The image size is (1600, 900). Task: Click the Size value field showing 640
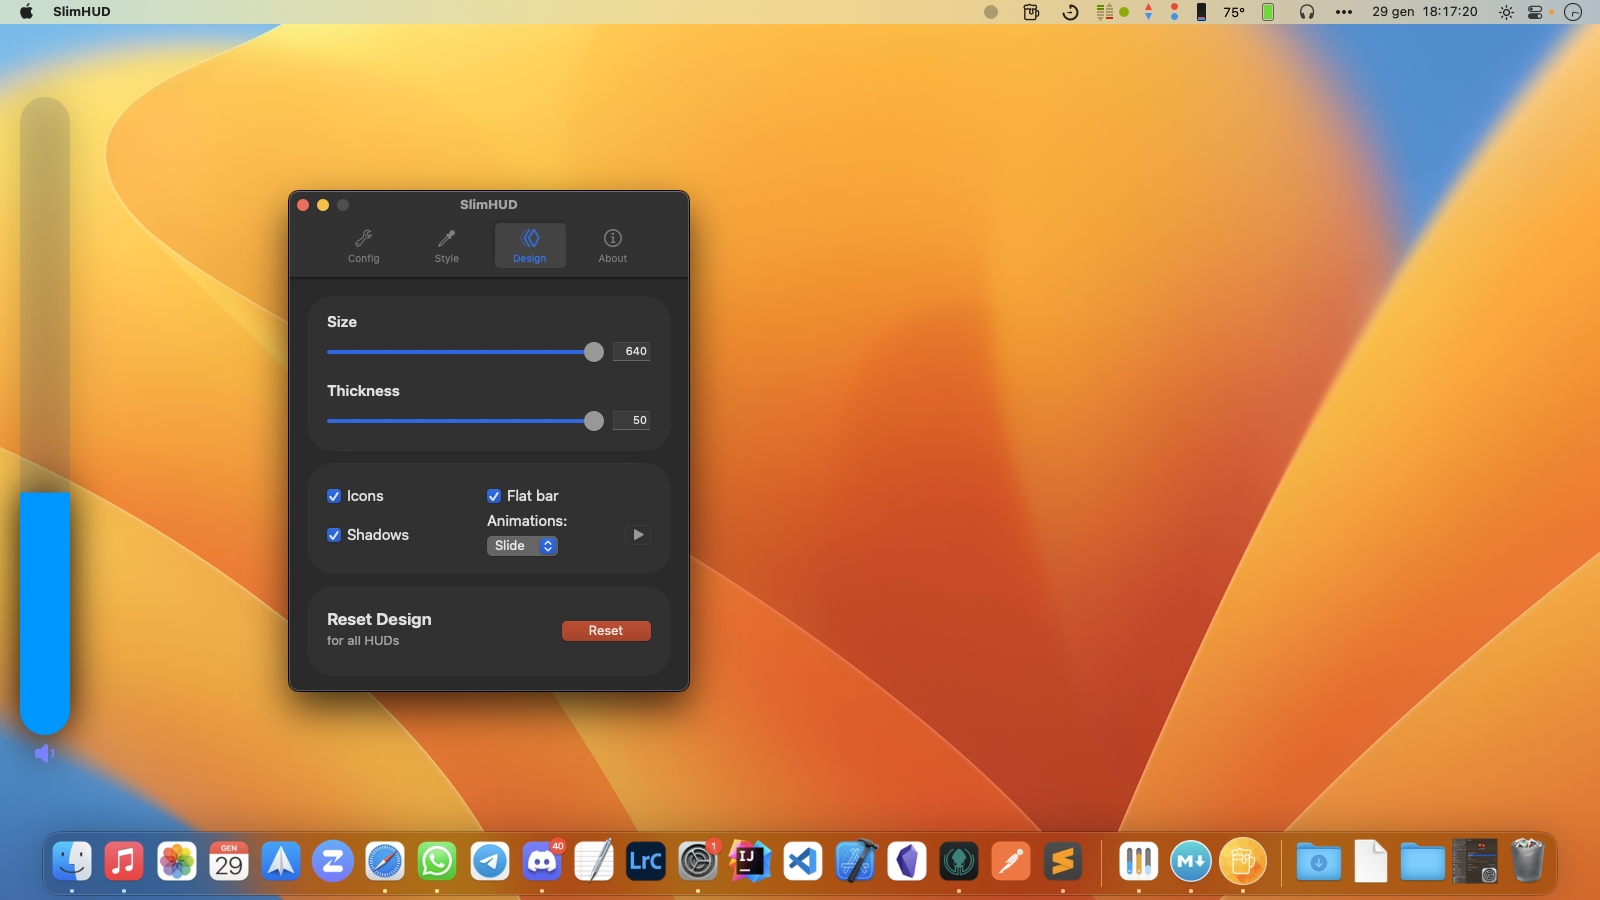point(632,351)
